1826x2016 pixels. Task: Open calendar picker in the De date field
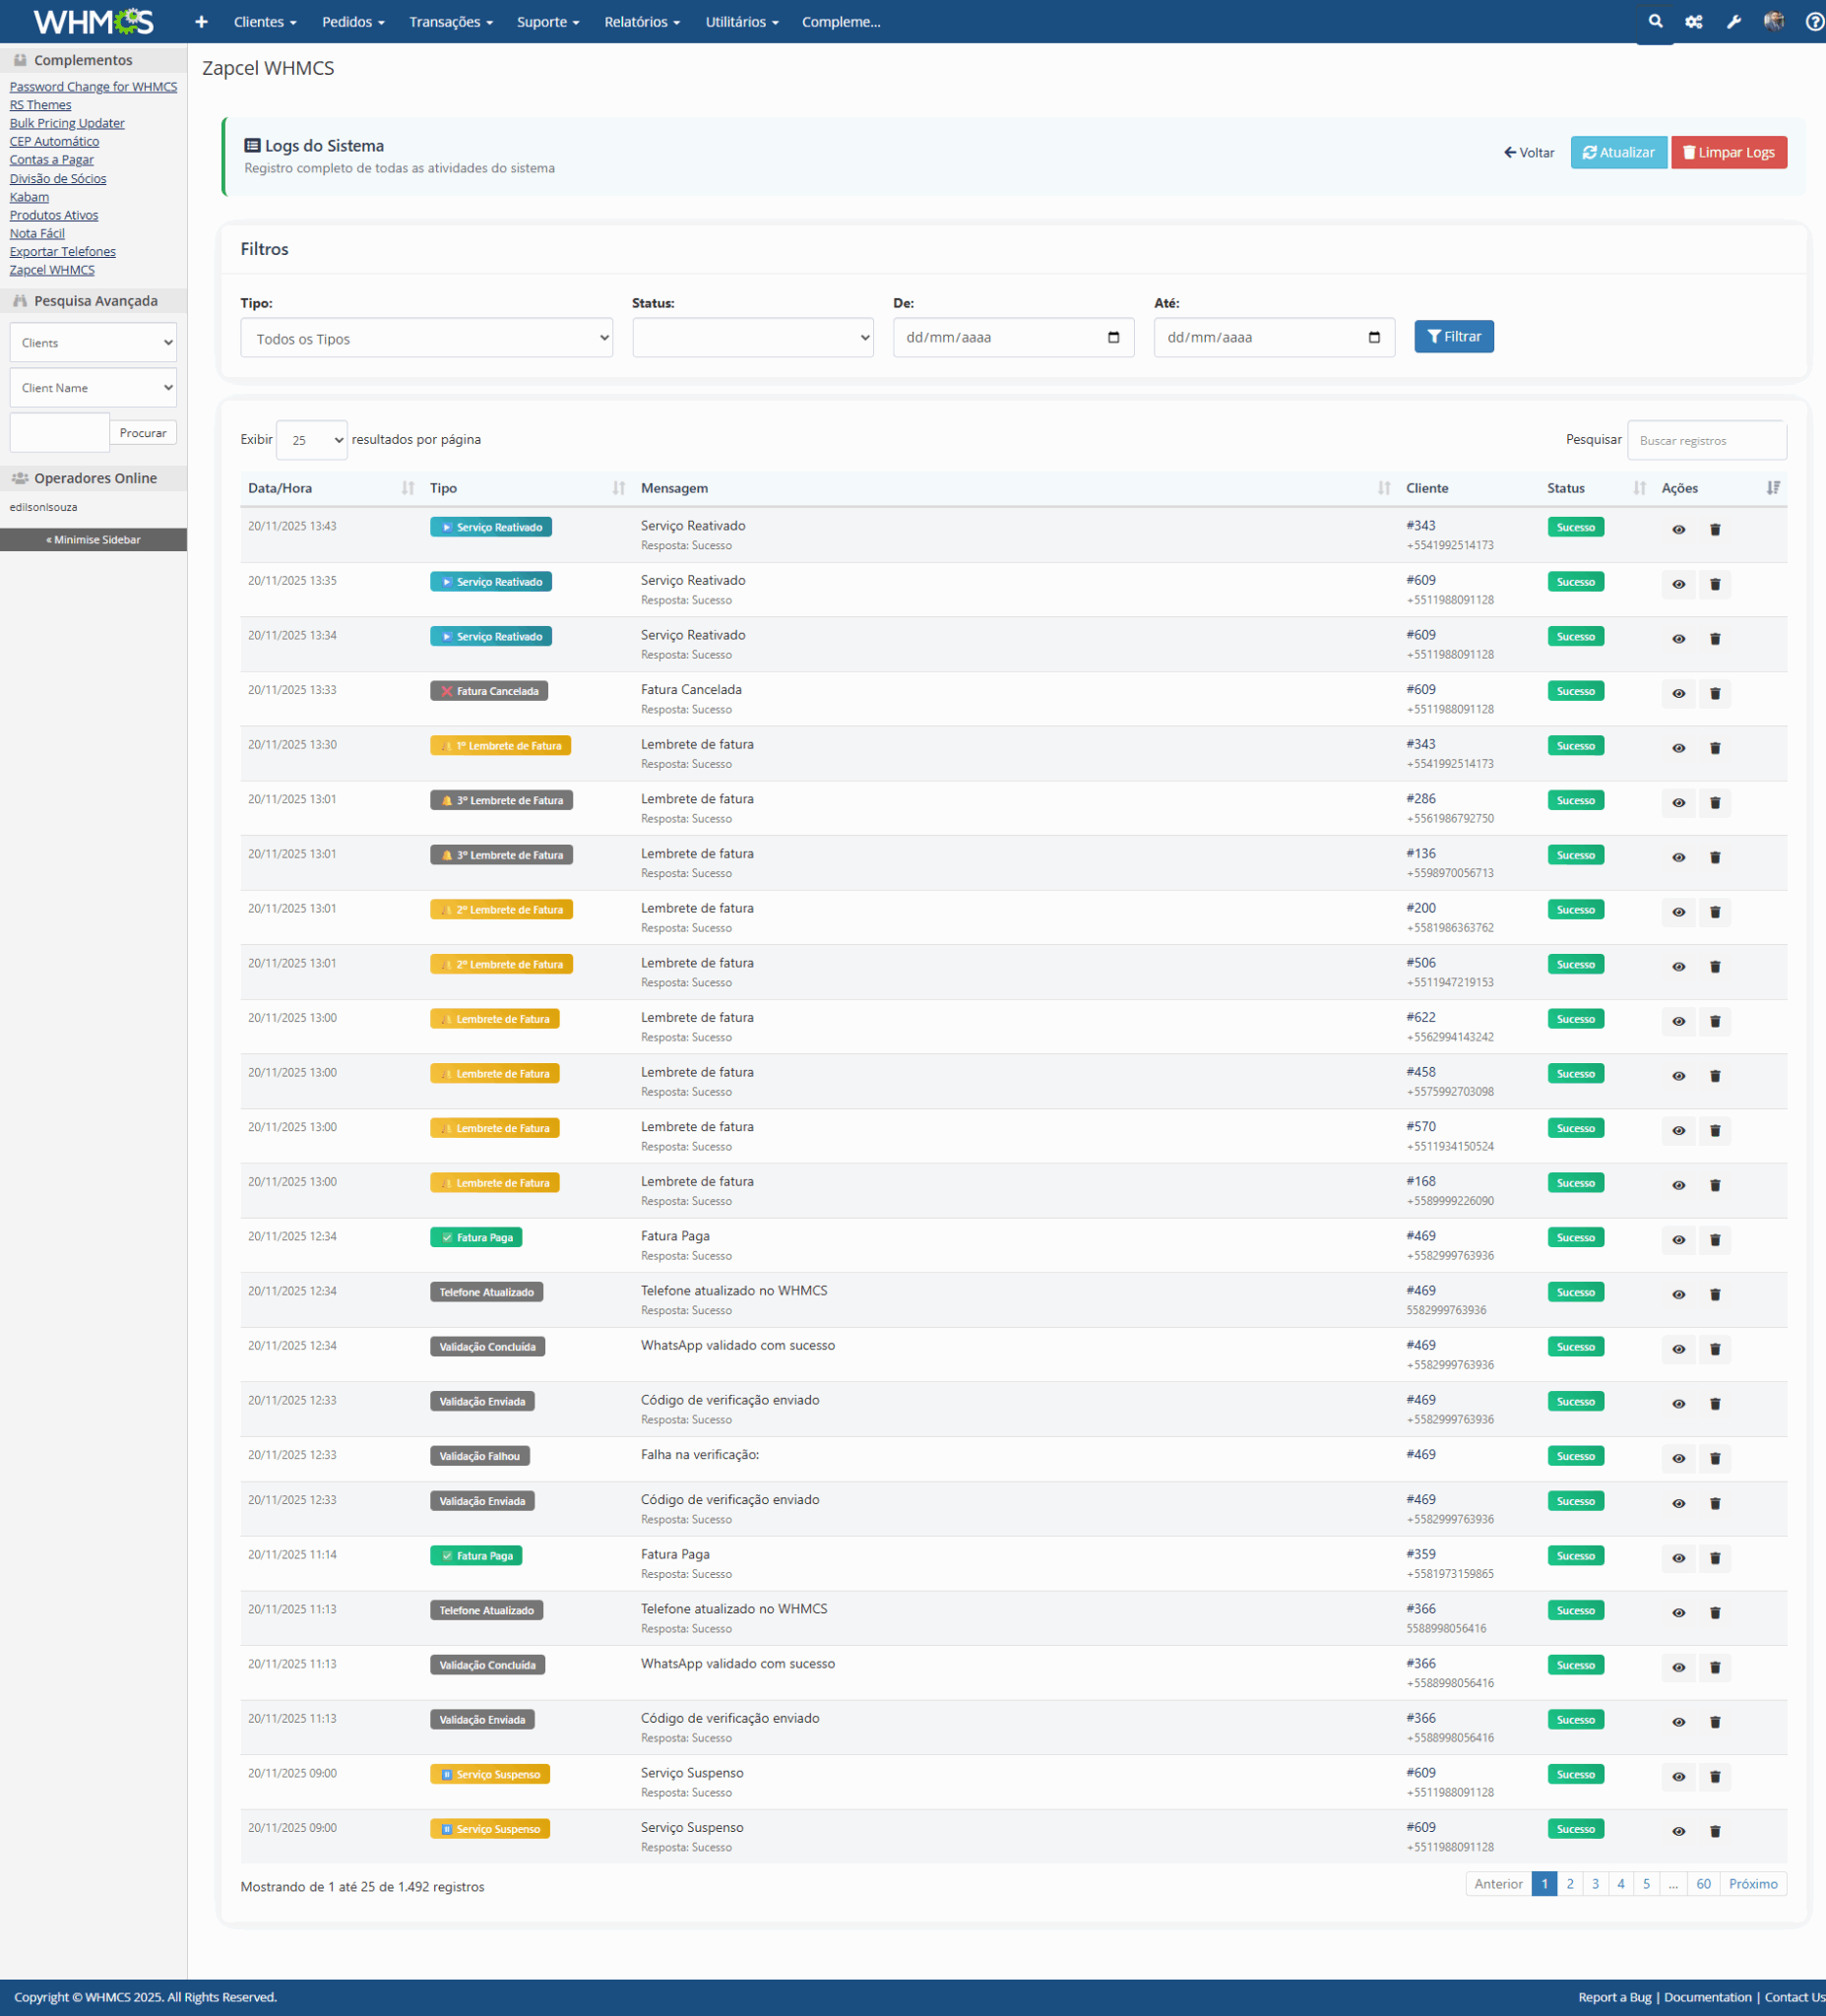(x=1113, y=338)
